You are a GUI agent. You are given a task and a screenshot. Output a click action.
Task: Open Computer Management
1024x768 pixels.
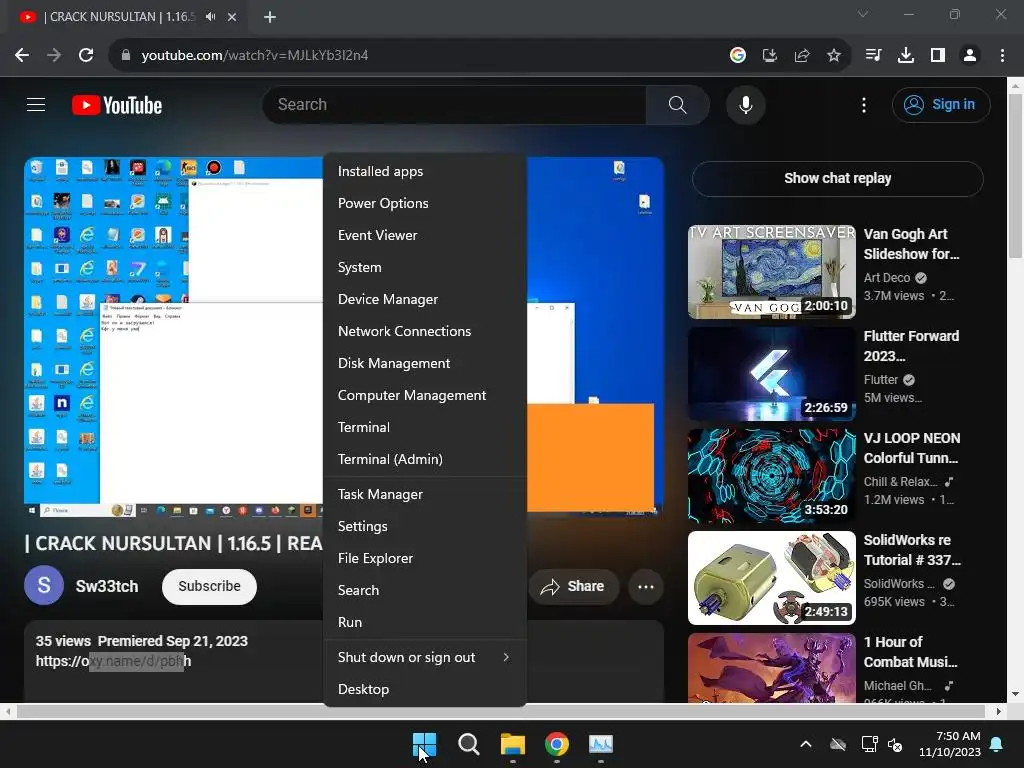424,395
